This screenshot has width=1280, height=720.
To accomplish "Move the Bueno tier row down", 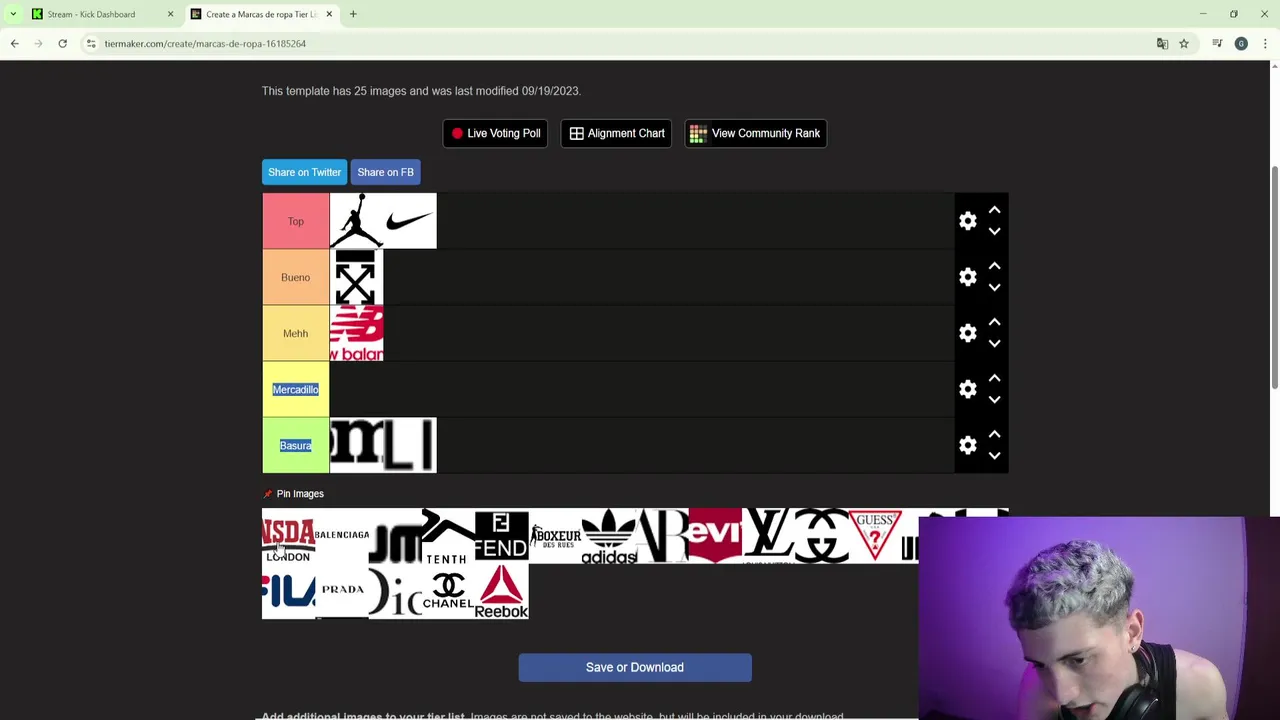I will point(994,287).
